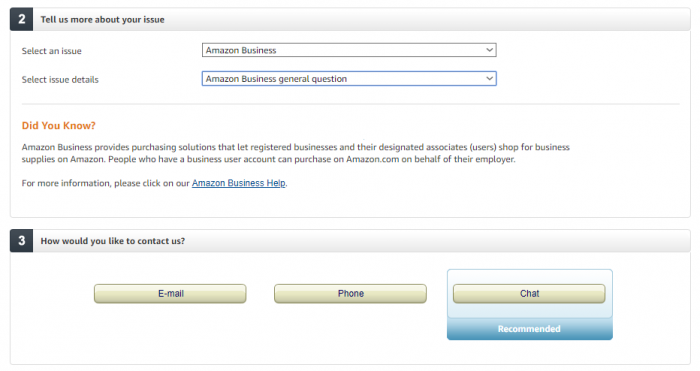Select the How would you like to contact us header
This screenshot has width=700, height=371.
click(x=112, y=241)
